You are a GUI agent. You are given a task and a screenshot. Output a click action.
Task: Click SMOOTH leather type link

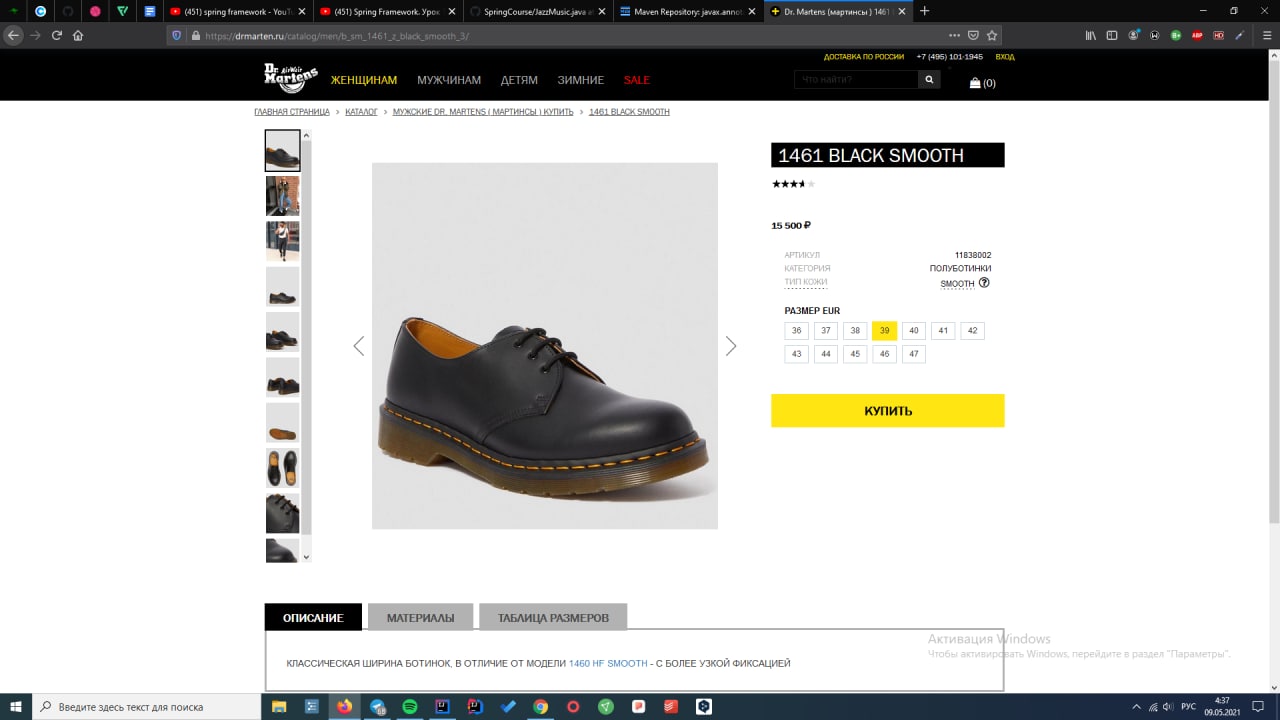click(x=957, y=284)
